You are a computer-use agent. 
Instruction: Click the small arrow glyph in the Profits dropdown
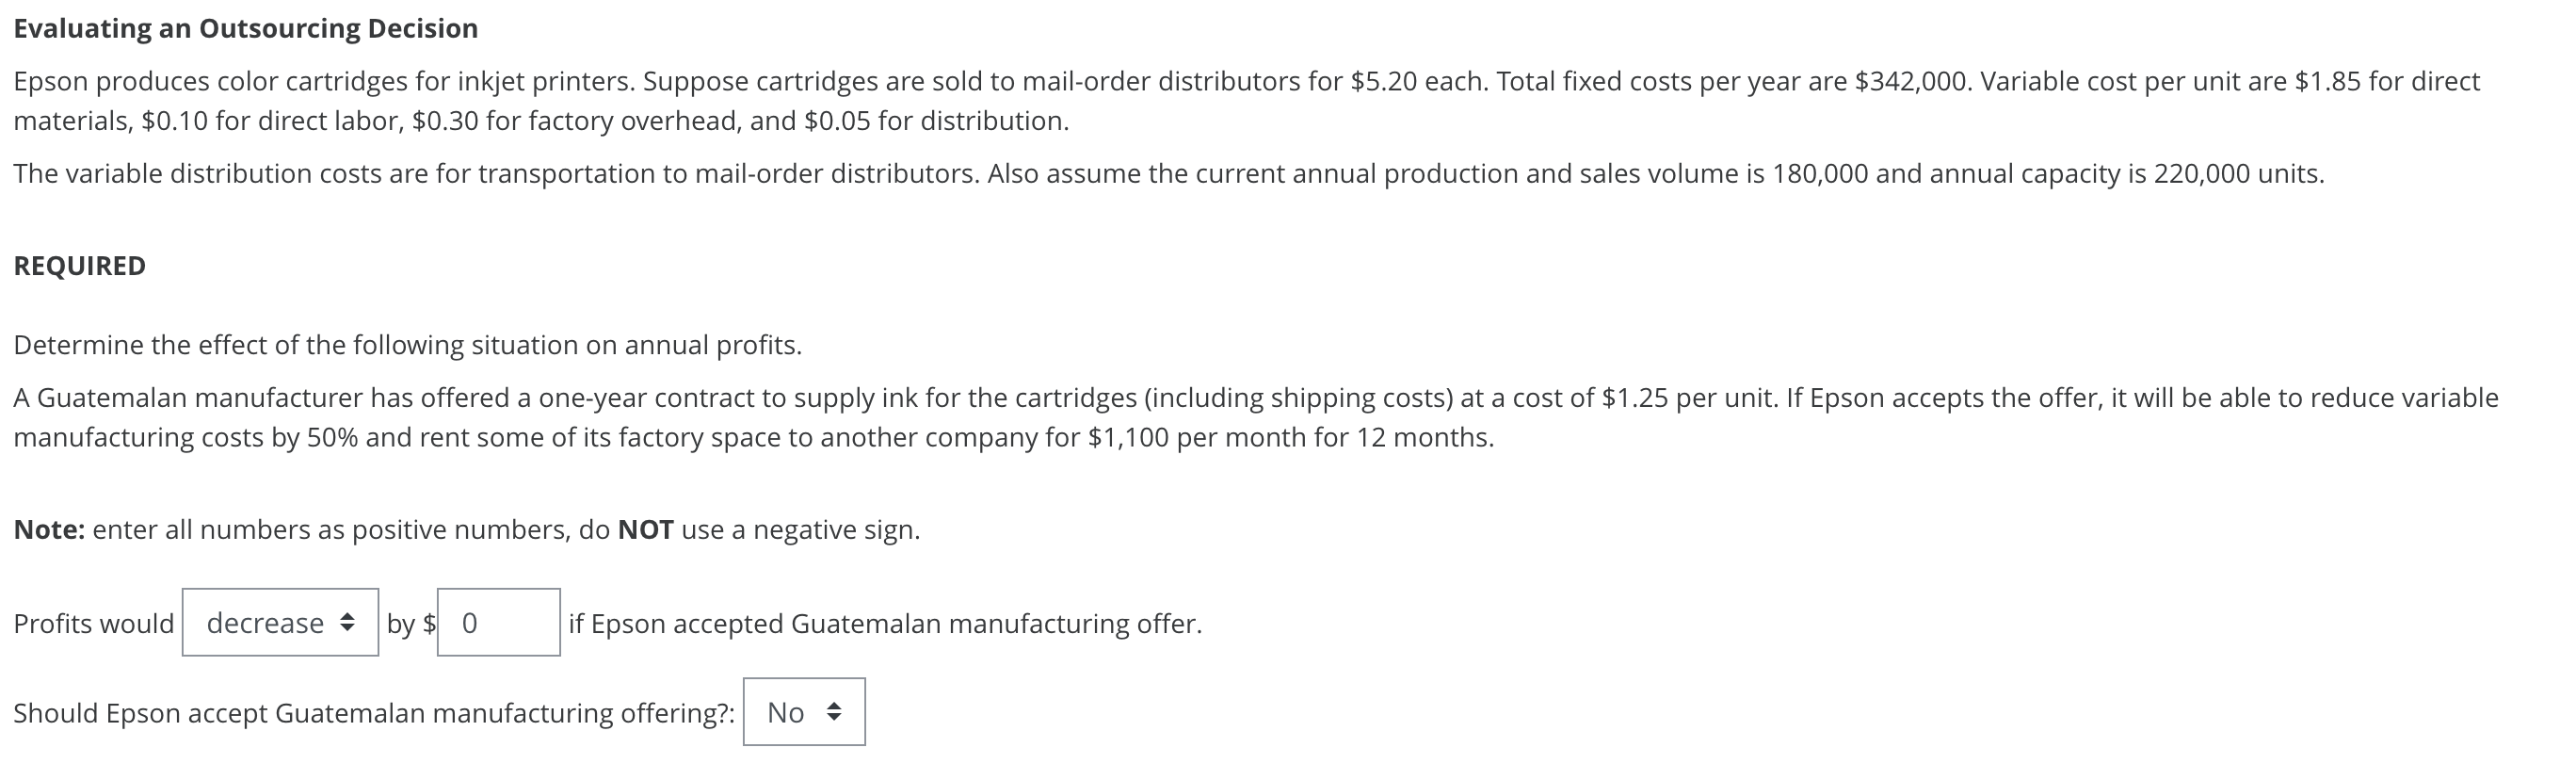347,623
